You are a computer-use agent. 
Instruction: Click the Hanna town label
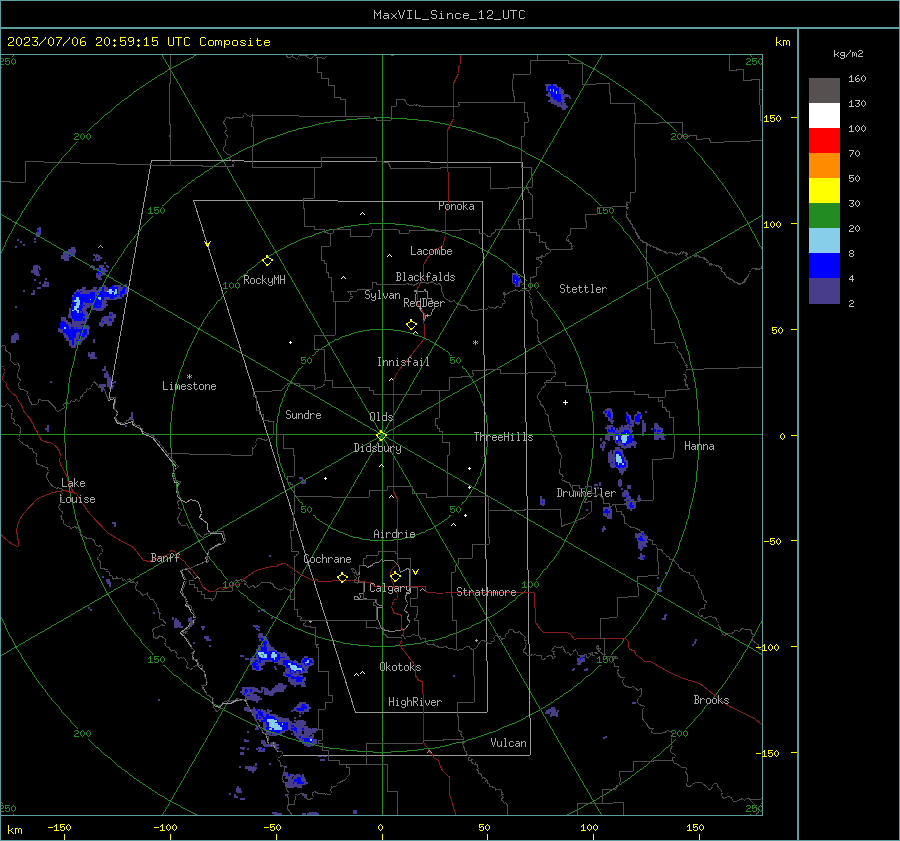699,446
